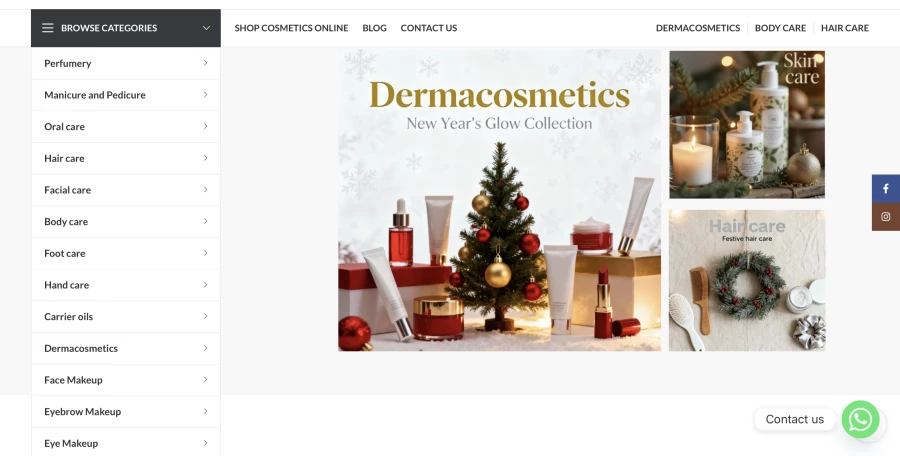This screenshot has height=456, width=900.
Task: Select Dermacosmetics in the top-right navigation
Action: 697,28
